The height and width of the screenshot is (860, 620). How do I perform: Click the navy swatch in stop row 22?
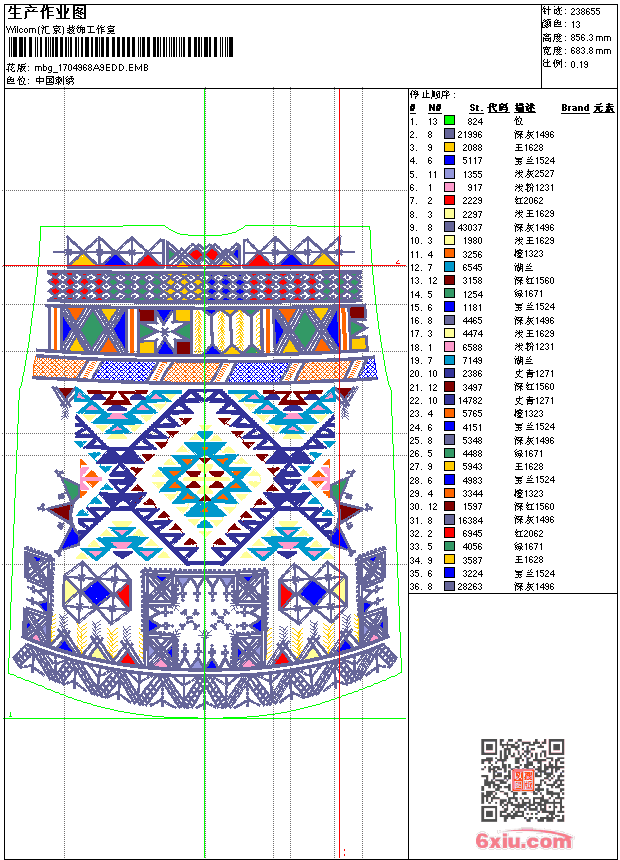(449, 400)
